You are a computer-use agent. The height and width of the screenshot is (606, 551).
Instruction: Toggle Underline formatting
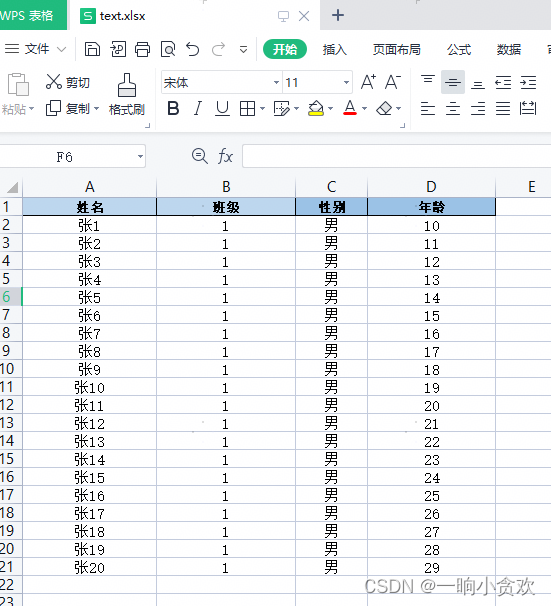222,109
